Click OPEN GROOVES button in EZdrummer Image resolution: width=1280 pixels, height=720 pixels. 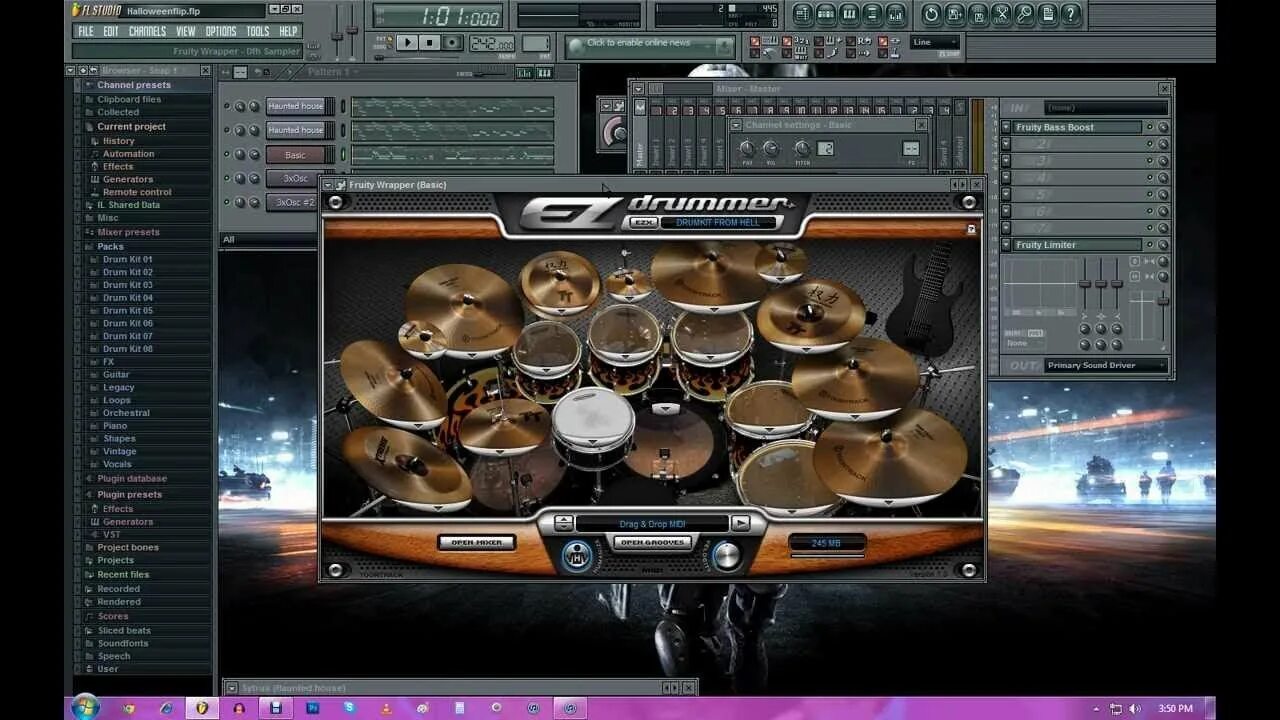(652, 542)
